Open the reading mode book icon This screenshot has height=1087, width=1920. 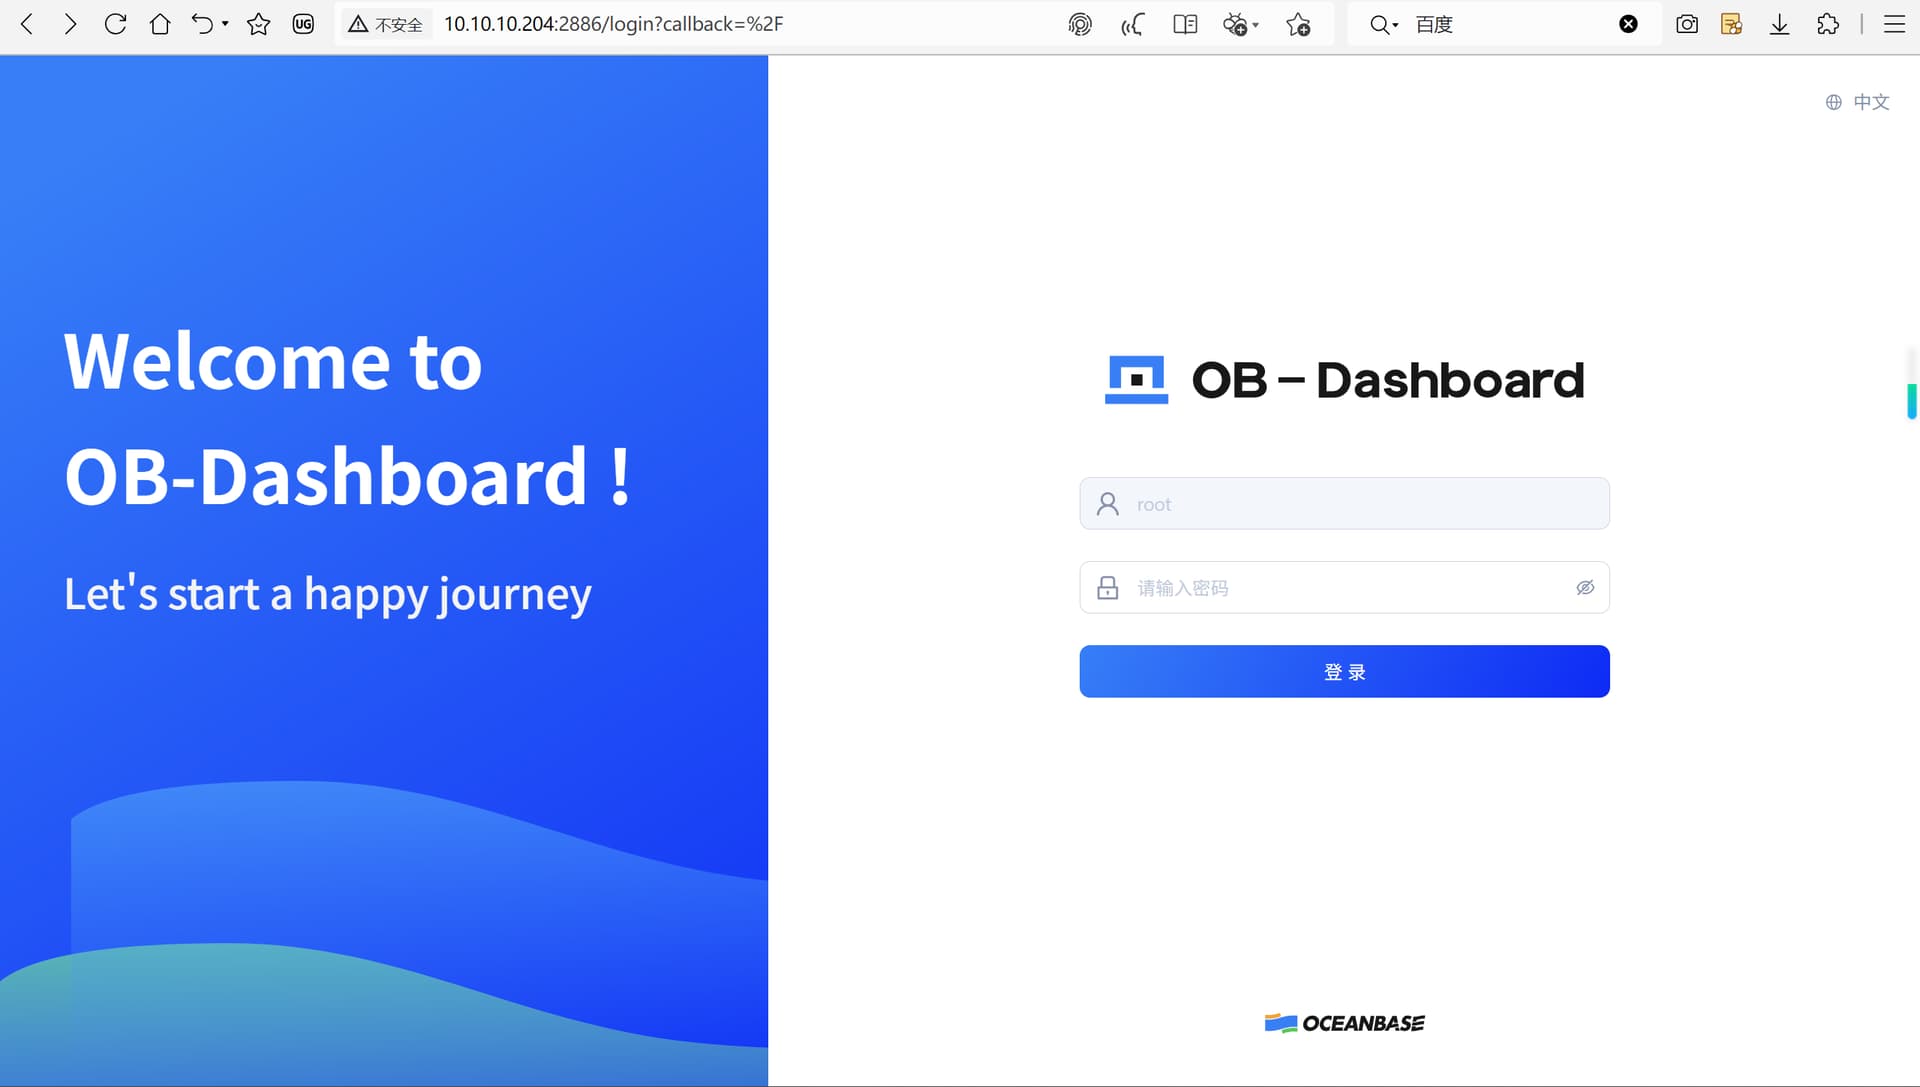pyautogui.click(x=1185, y=24)
